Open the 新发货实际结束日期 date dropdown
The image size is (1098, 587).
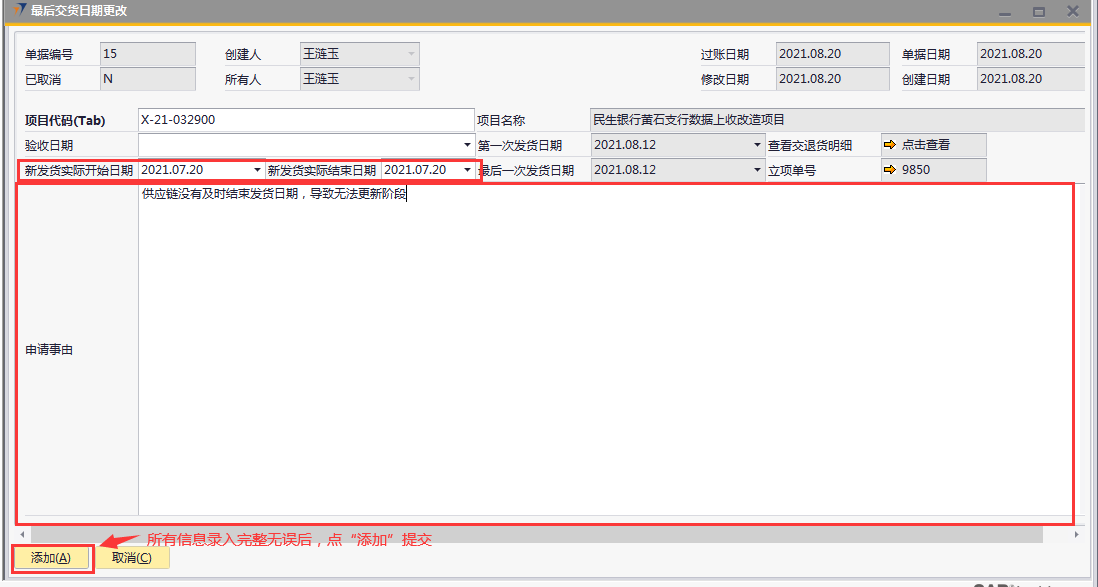[x=466, y=170]
